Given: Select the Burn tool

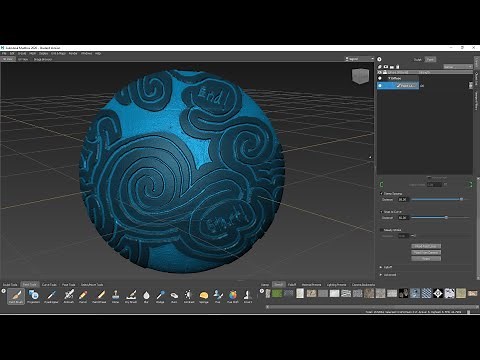Looking at the screenshot, I should click(x=174, y=296).
